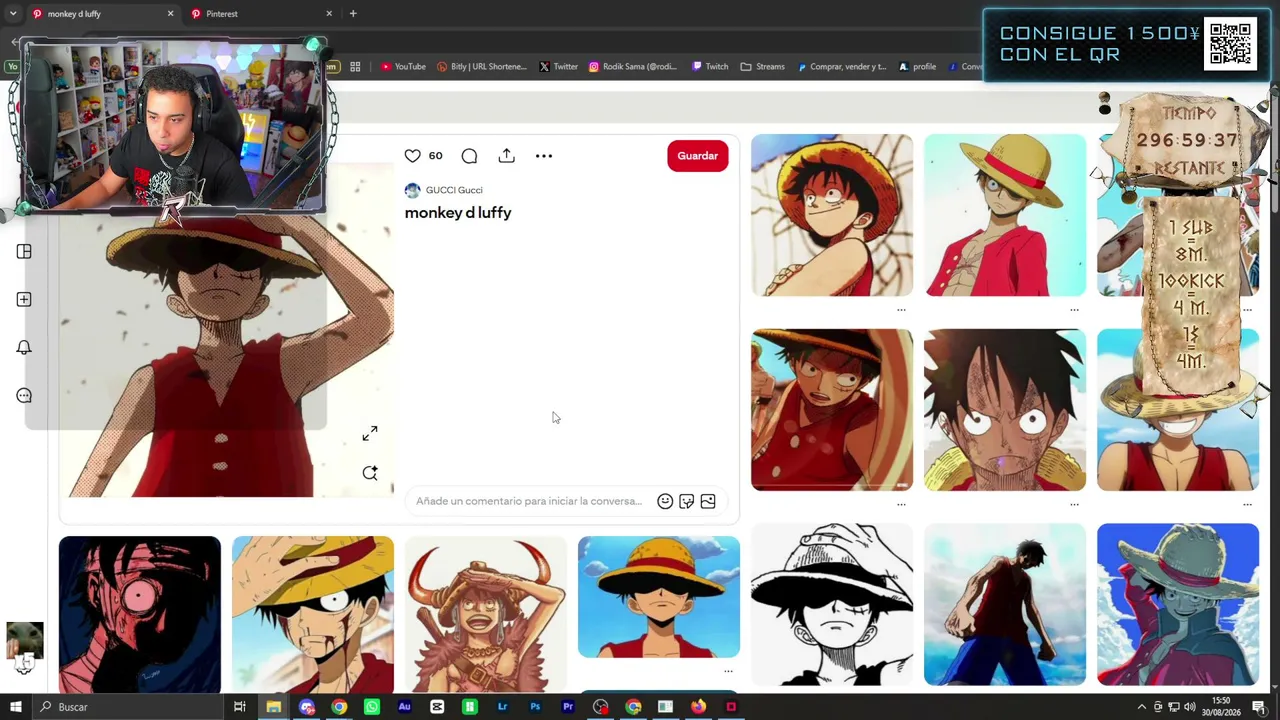Screen dimensions: 1280x720
Task: Open Adobe Premiere Pro from the taskbar
Action: [568, 707]
